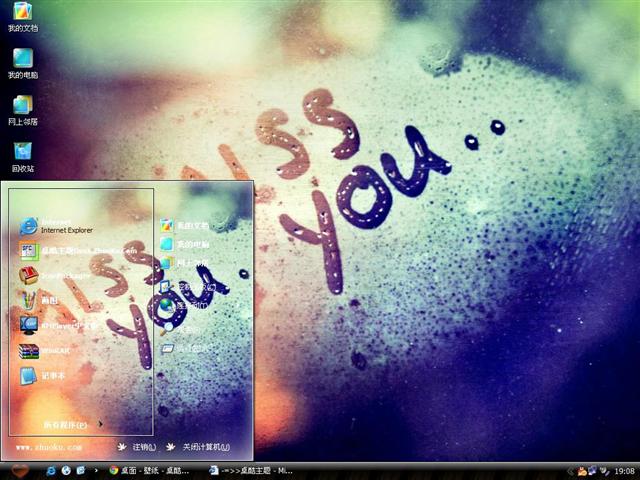Screen dimensions: 640x480
Task: Open 回收站 recycle bin on desktop
Action: click(23, 158)
